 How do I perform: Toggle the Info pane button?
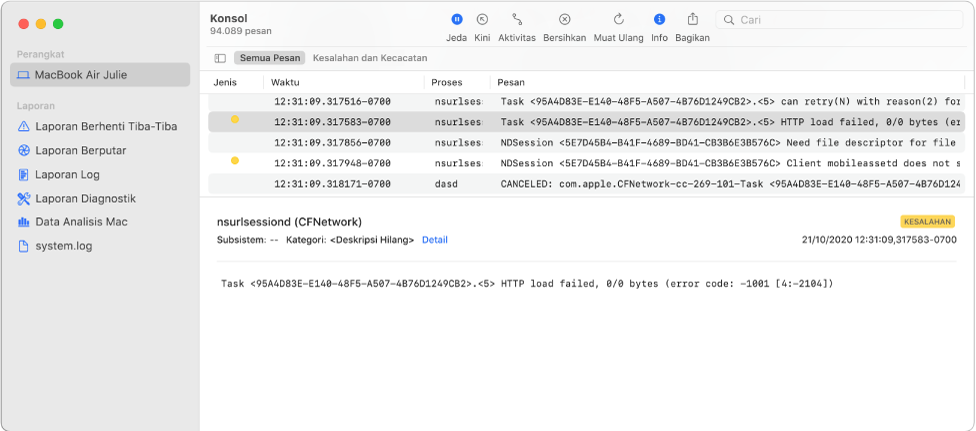coord(659,19)
